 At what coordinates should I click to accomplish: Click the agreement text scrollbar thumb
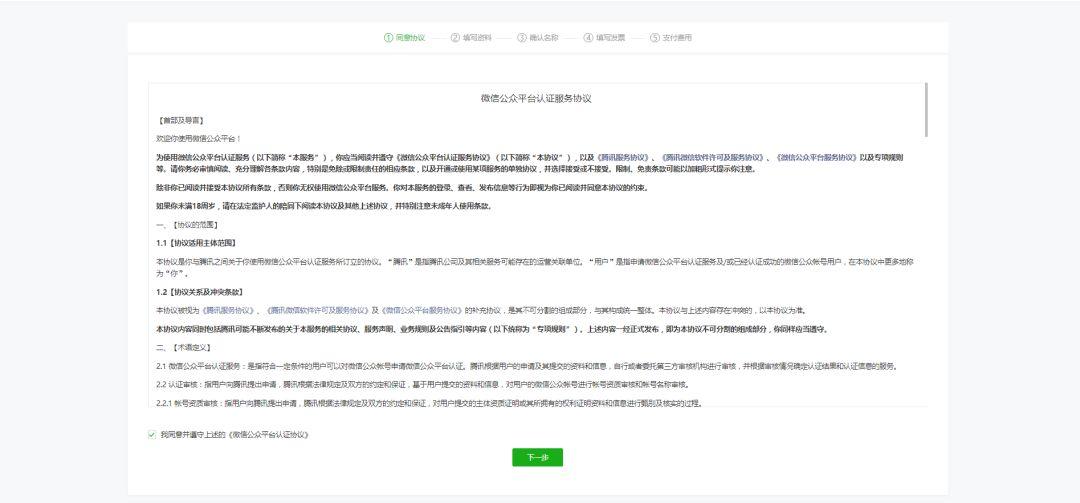(926, 110)
